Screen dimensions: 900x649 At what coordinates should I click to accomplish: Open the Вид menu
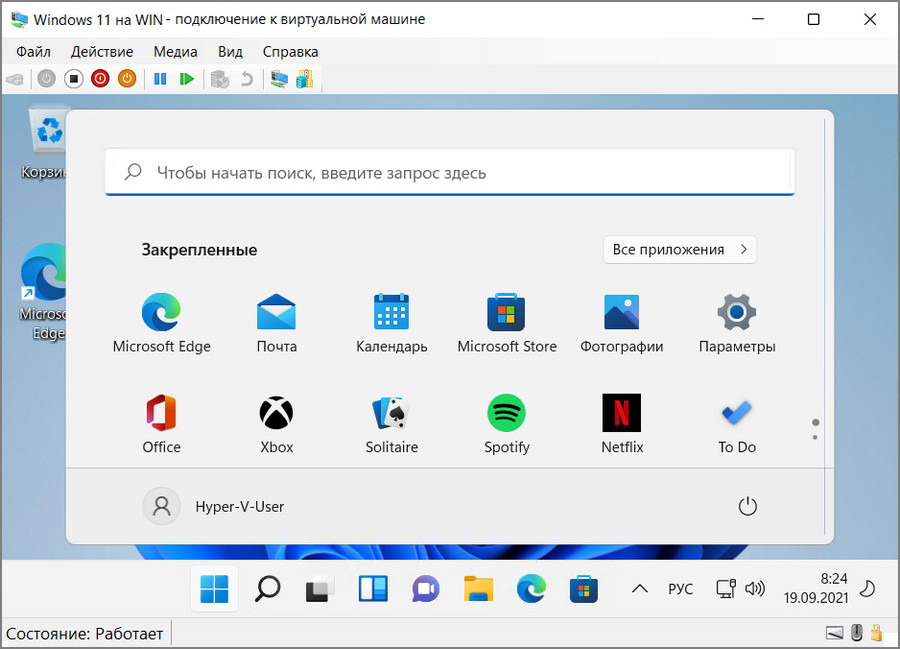[230, 52]
